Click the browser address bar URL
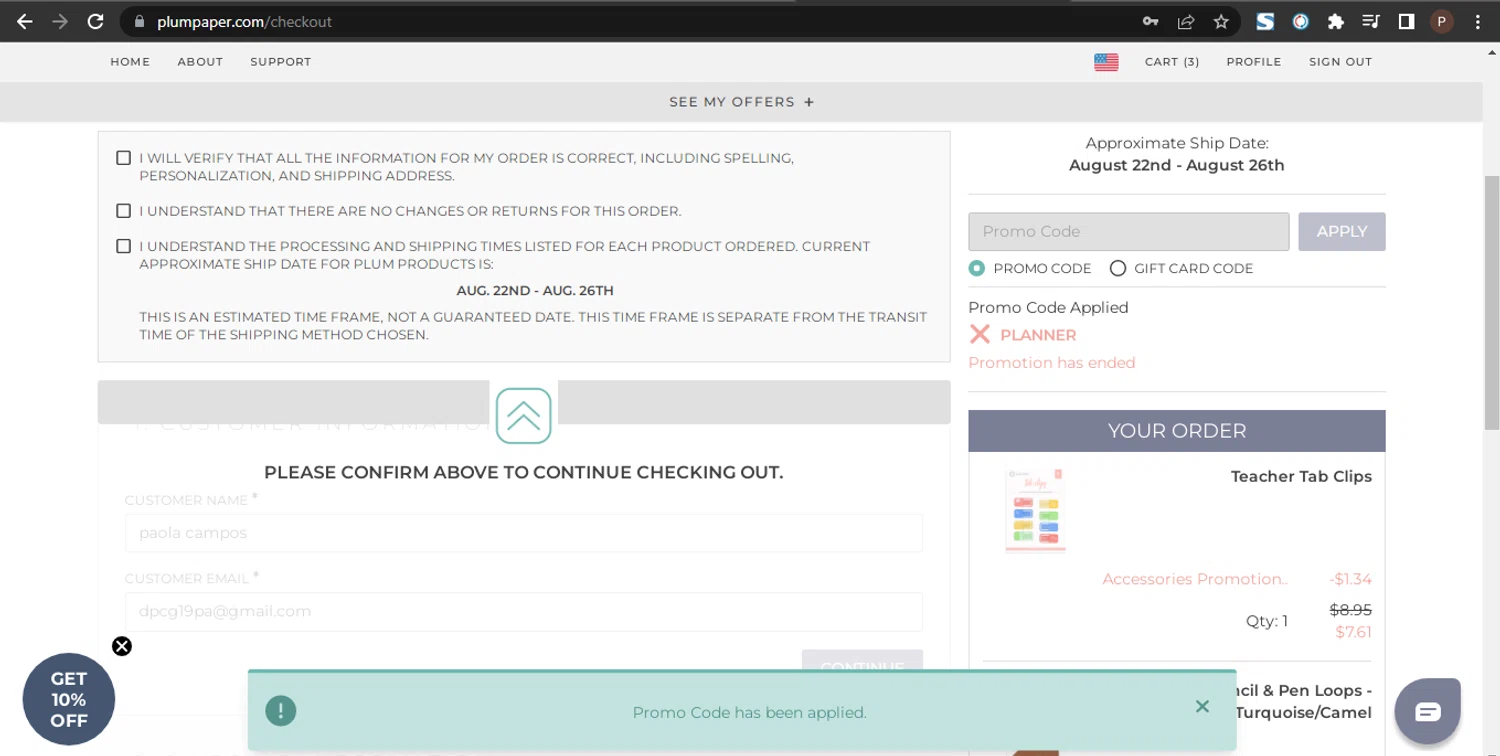This screenshot has width=1500, height=756. (245, 21)
